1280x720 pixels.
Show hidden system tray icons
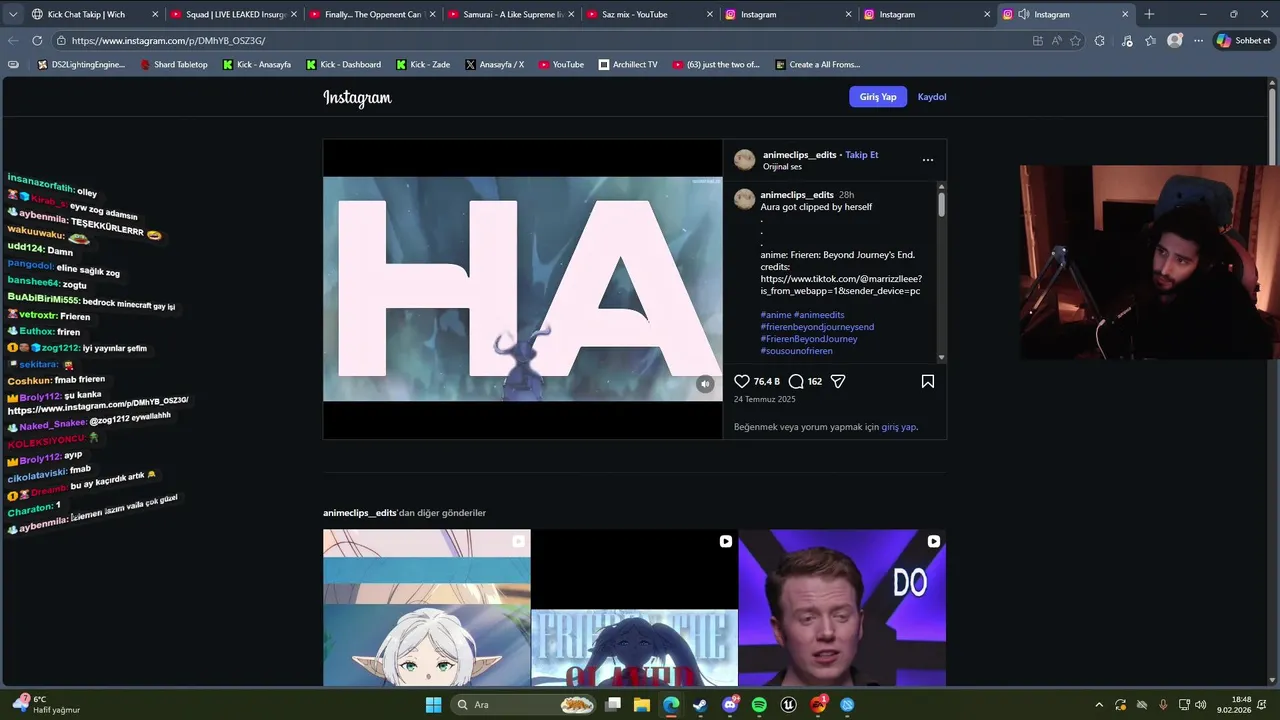pyautogui.click(x=1099, y=705)
